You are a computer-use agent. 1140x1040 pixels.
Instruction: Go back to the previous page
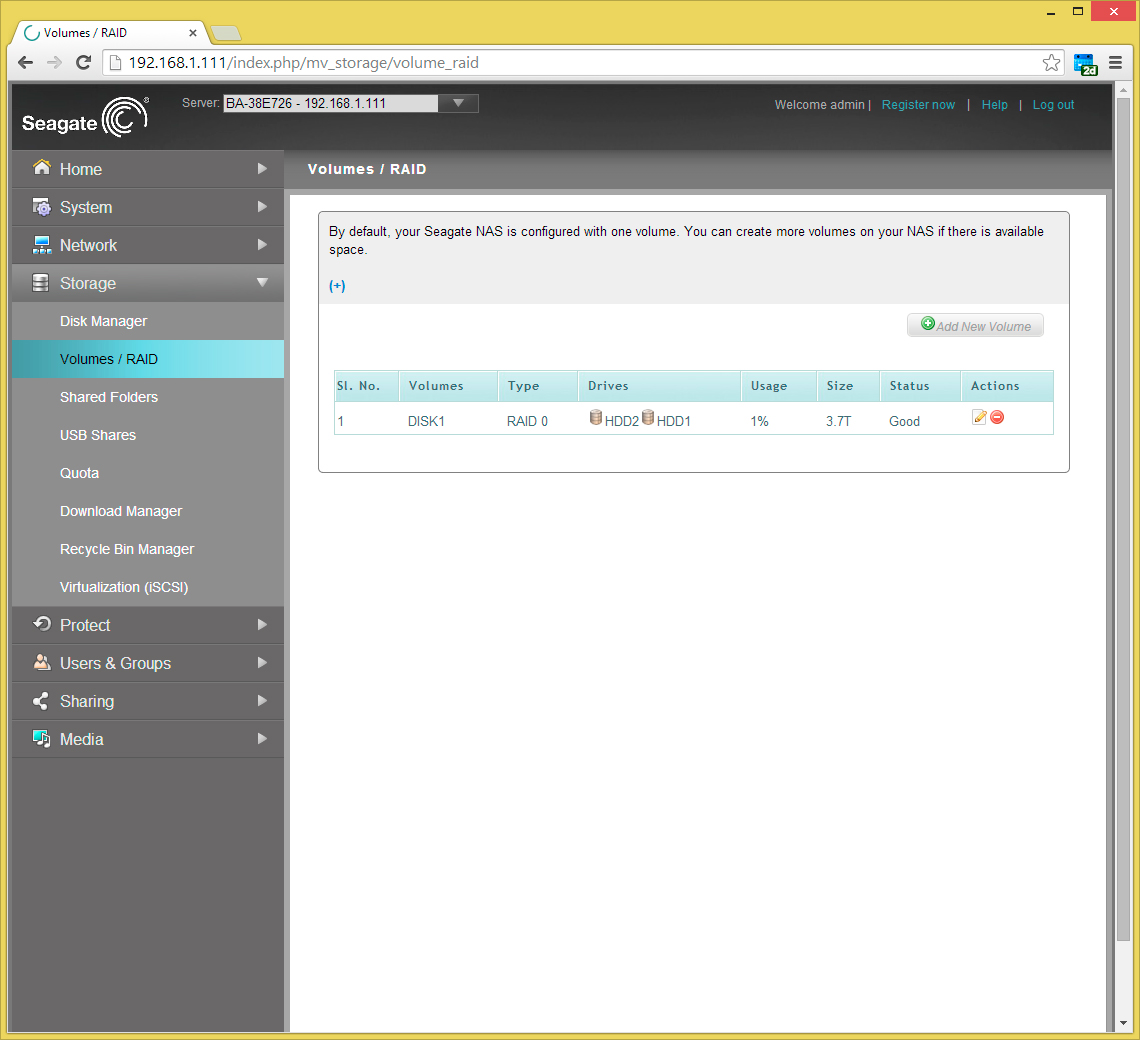25,63
